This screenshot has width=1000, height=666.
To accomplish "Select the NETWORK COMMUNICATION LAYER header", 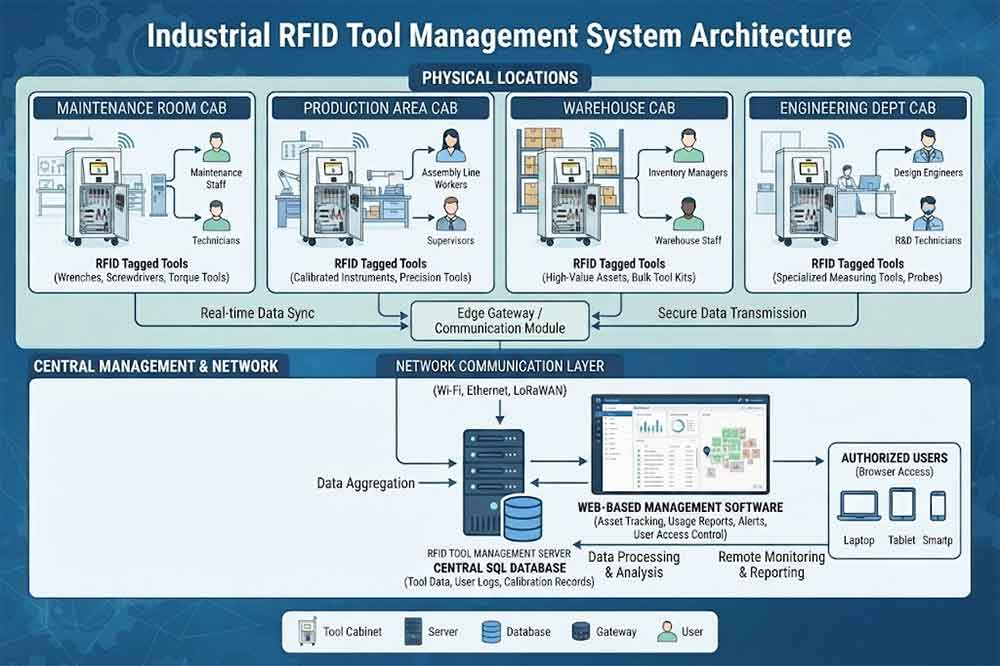I will pos(500,366).
